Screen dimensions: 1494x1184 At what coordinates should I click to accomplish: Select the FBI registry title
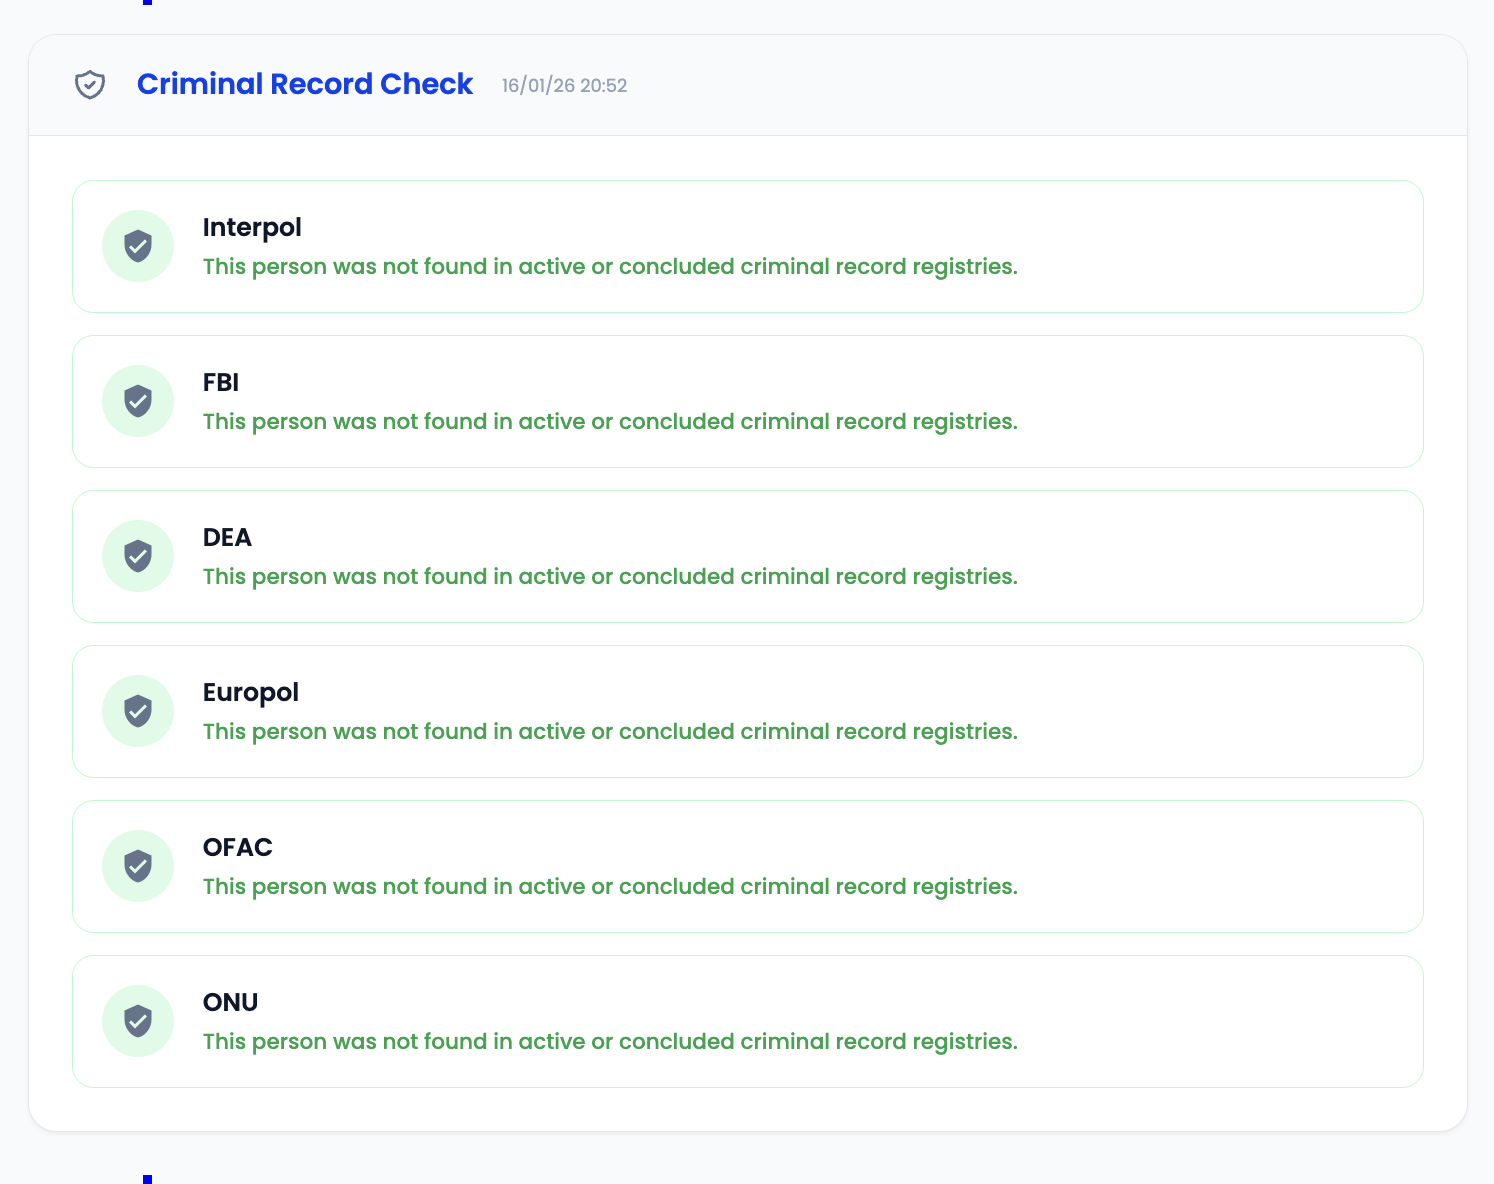(221, 383)
